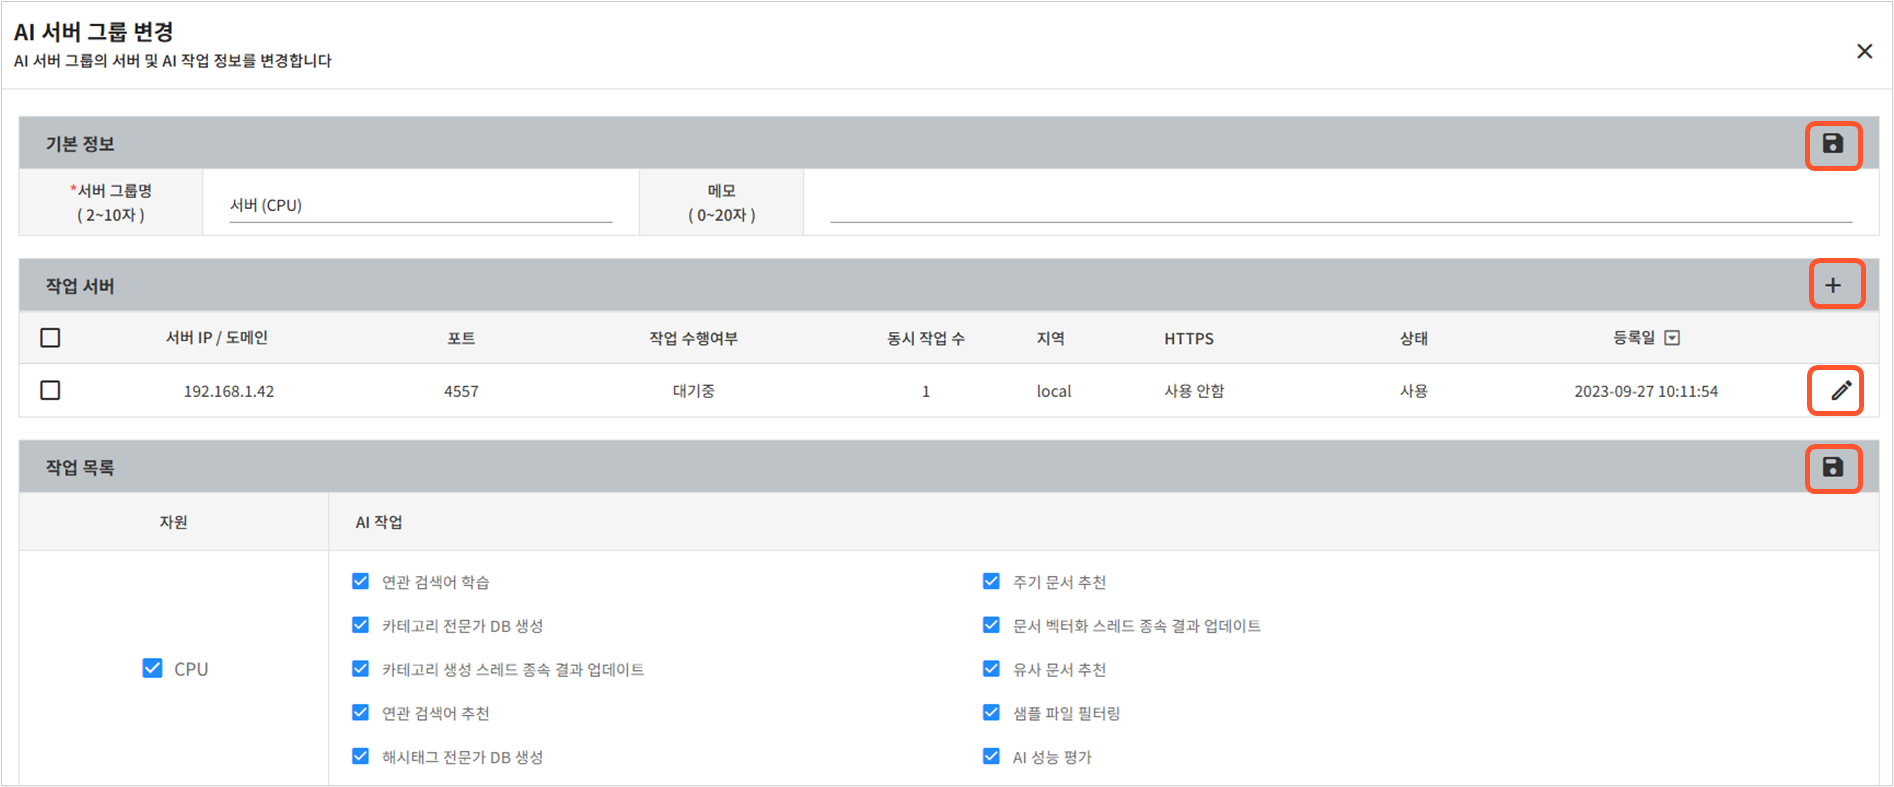Save the 작업 목록 section
Screen dimensions: 1894x787
(x=1832, y=468)
